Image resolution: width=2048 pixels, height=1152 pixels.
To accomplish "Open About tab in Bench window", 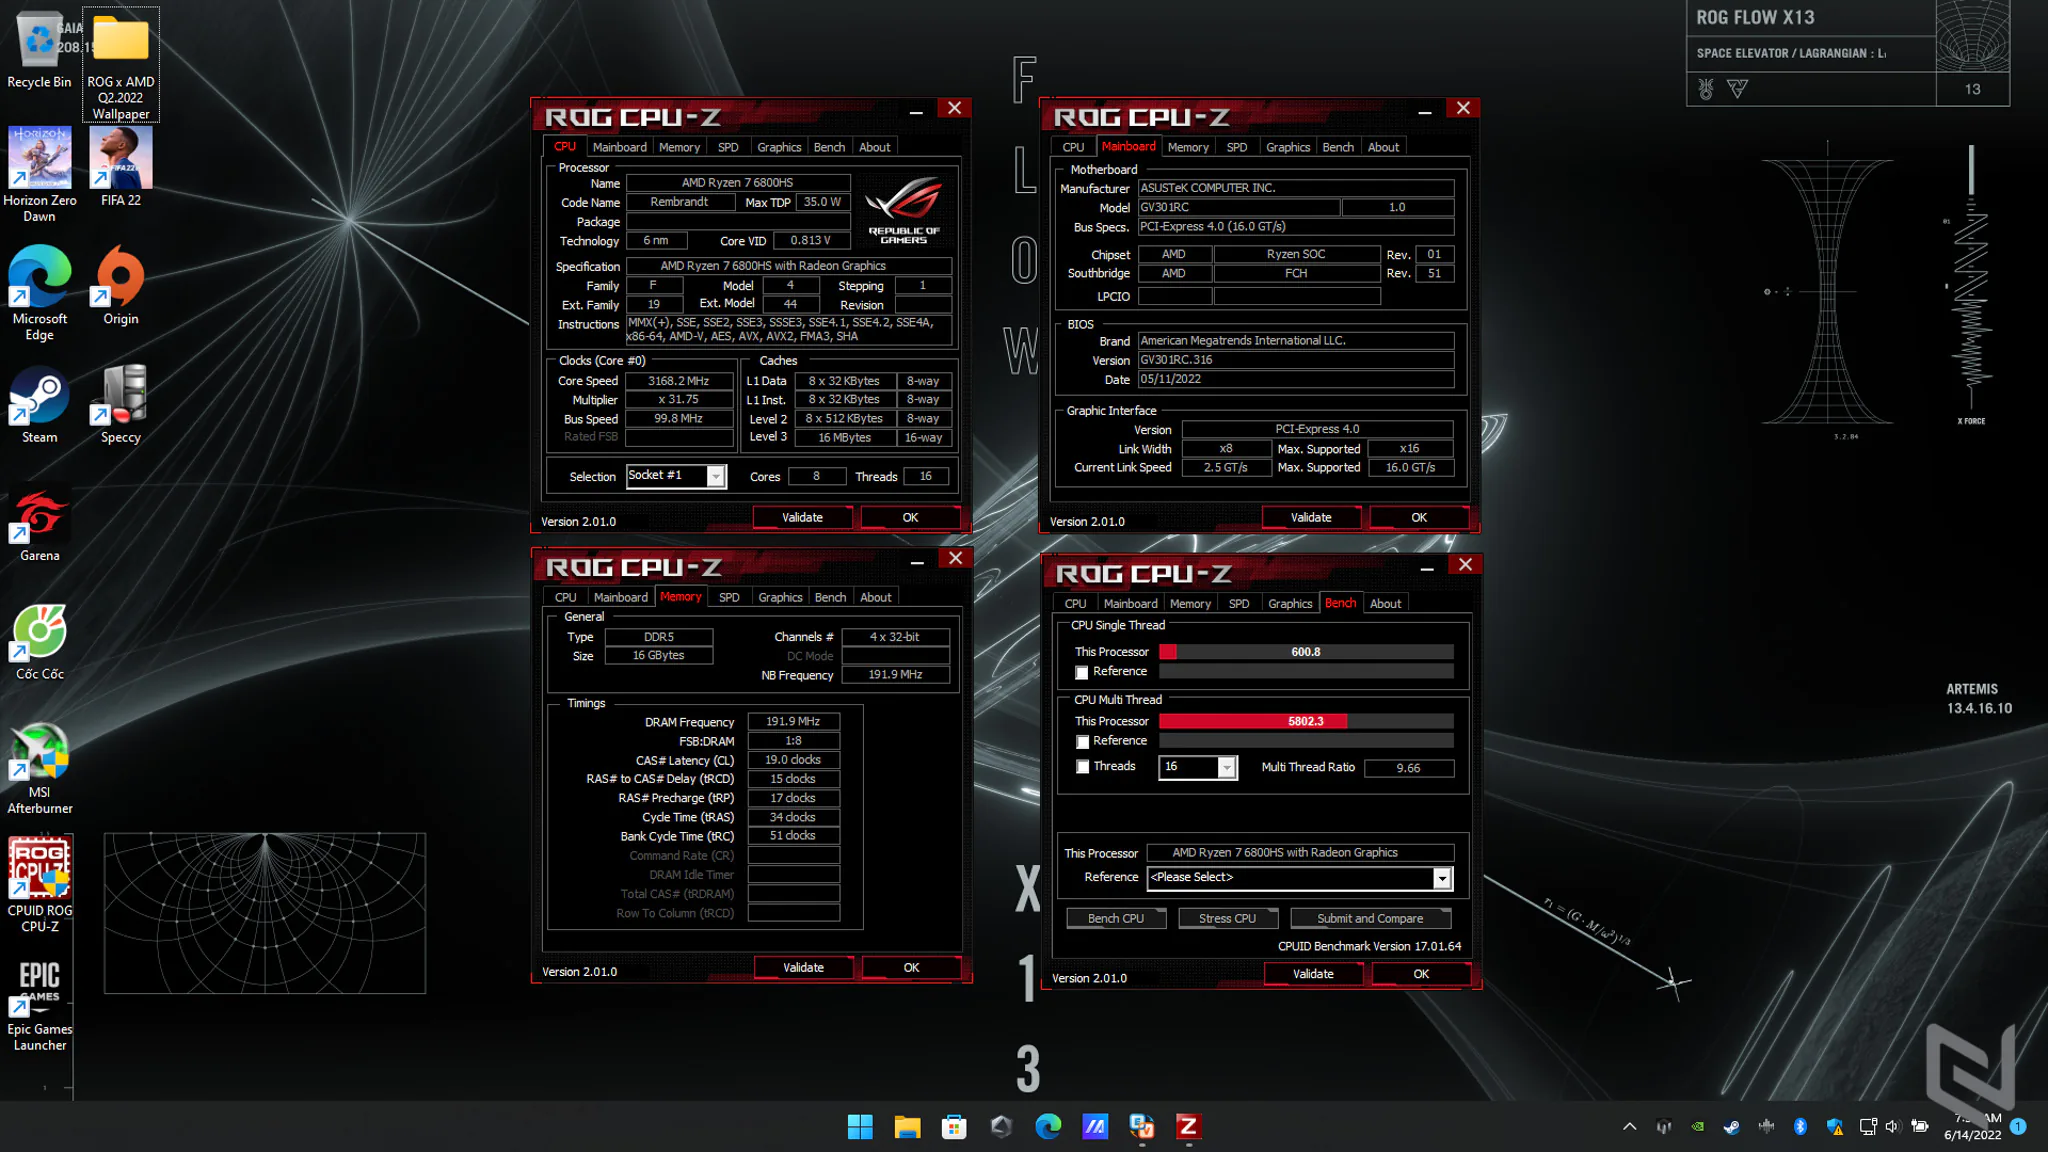I will click(1385, 603).
